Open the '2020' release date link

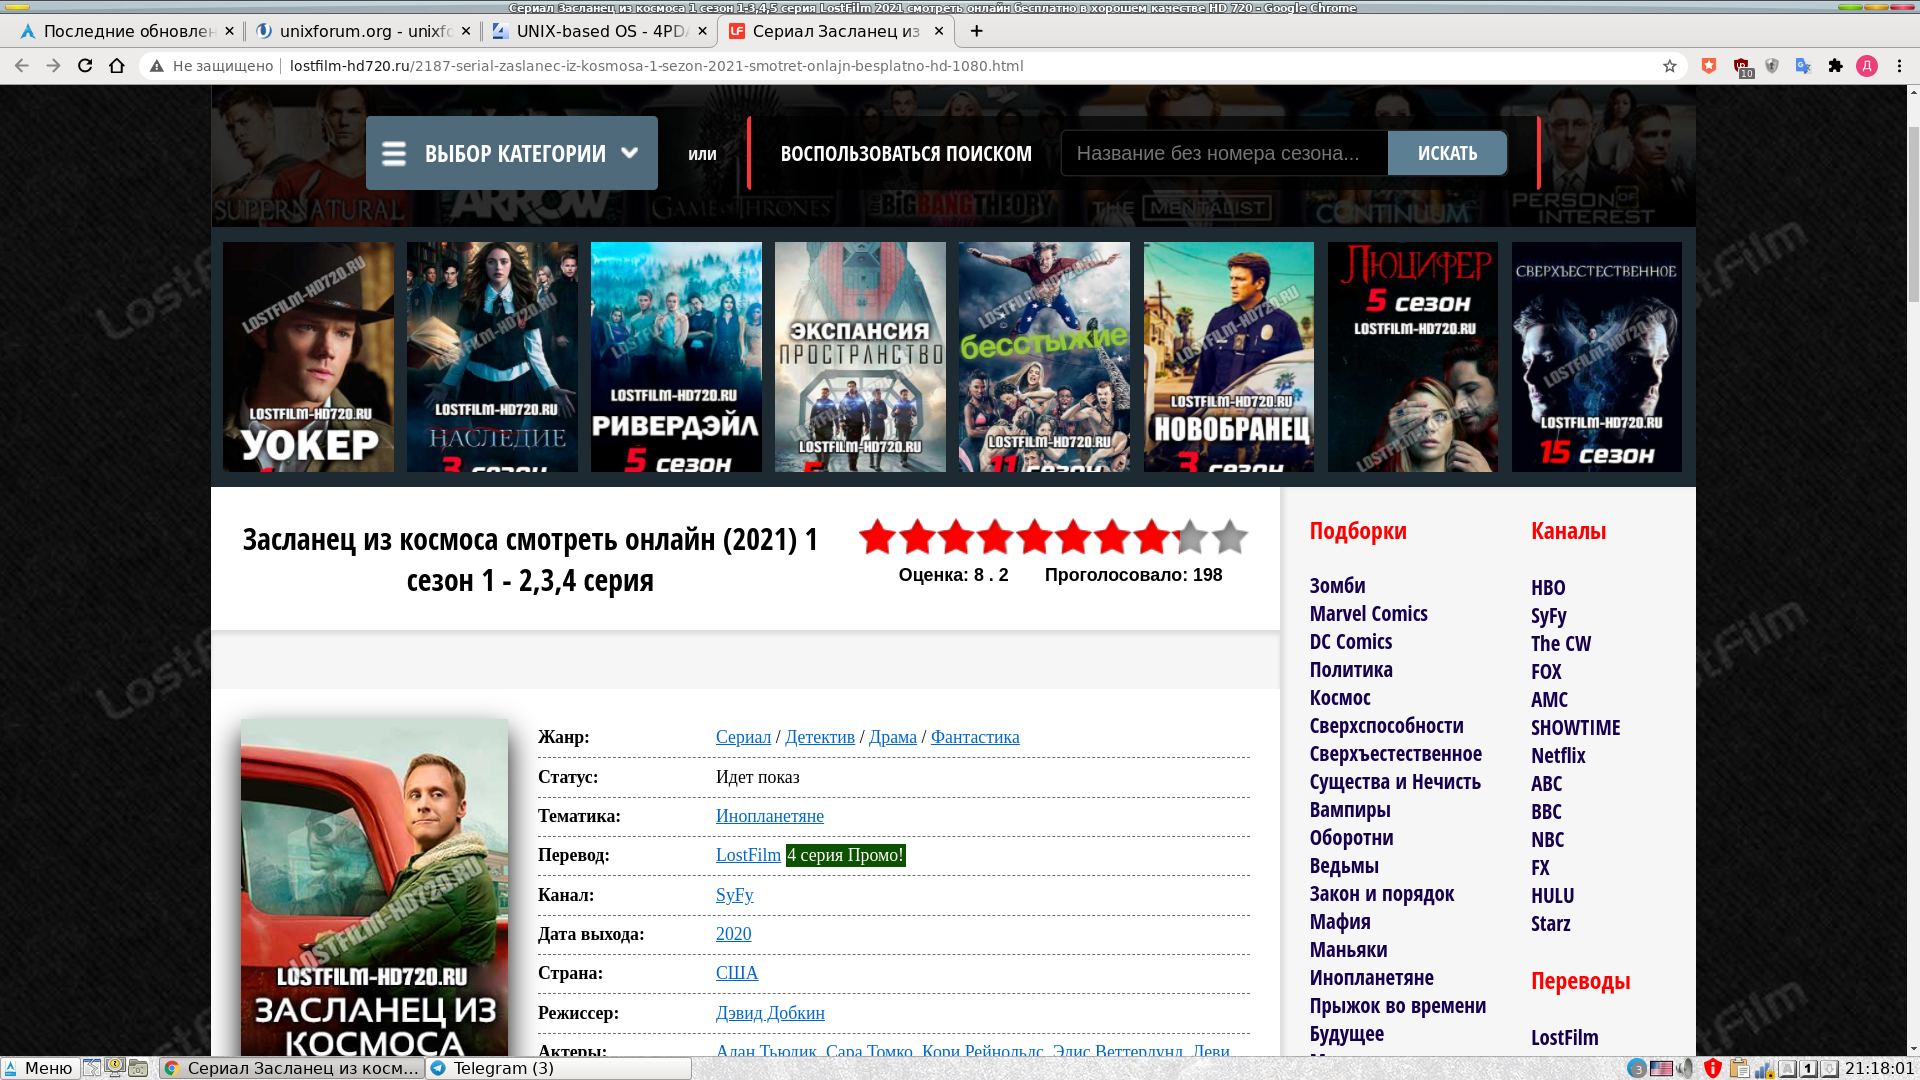pos(734,934)
